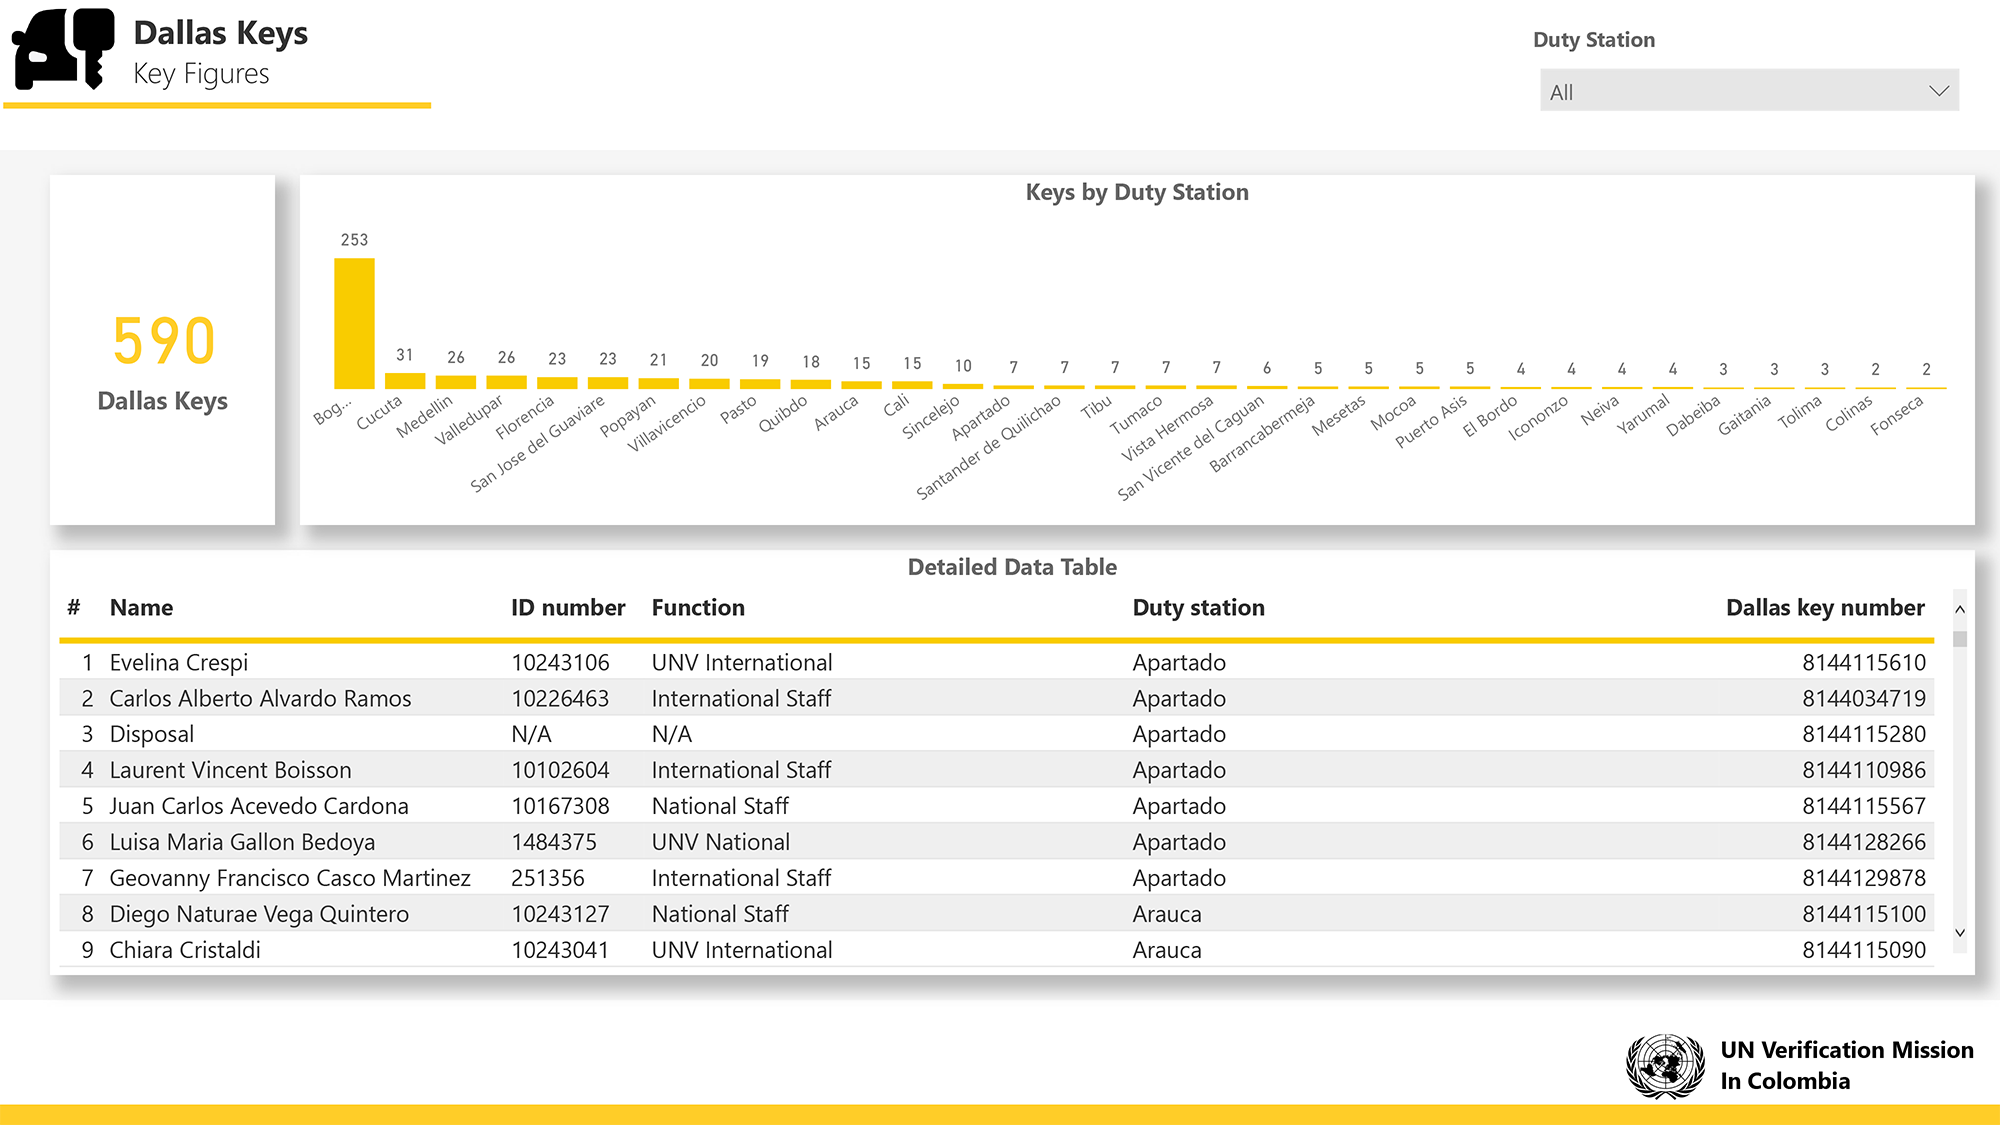Select Carlos Alberto Alvardo Ramos name
This screenshot has height=1125, width=2000.
click(260, 699)
